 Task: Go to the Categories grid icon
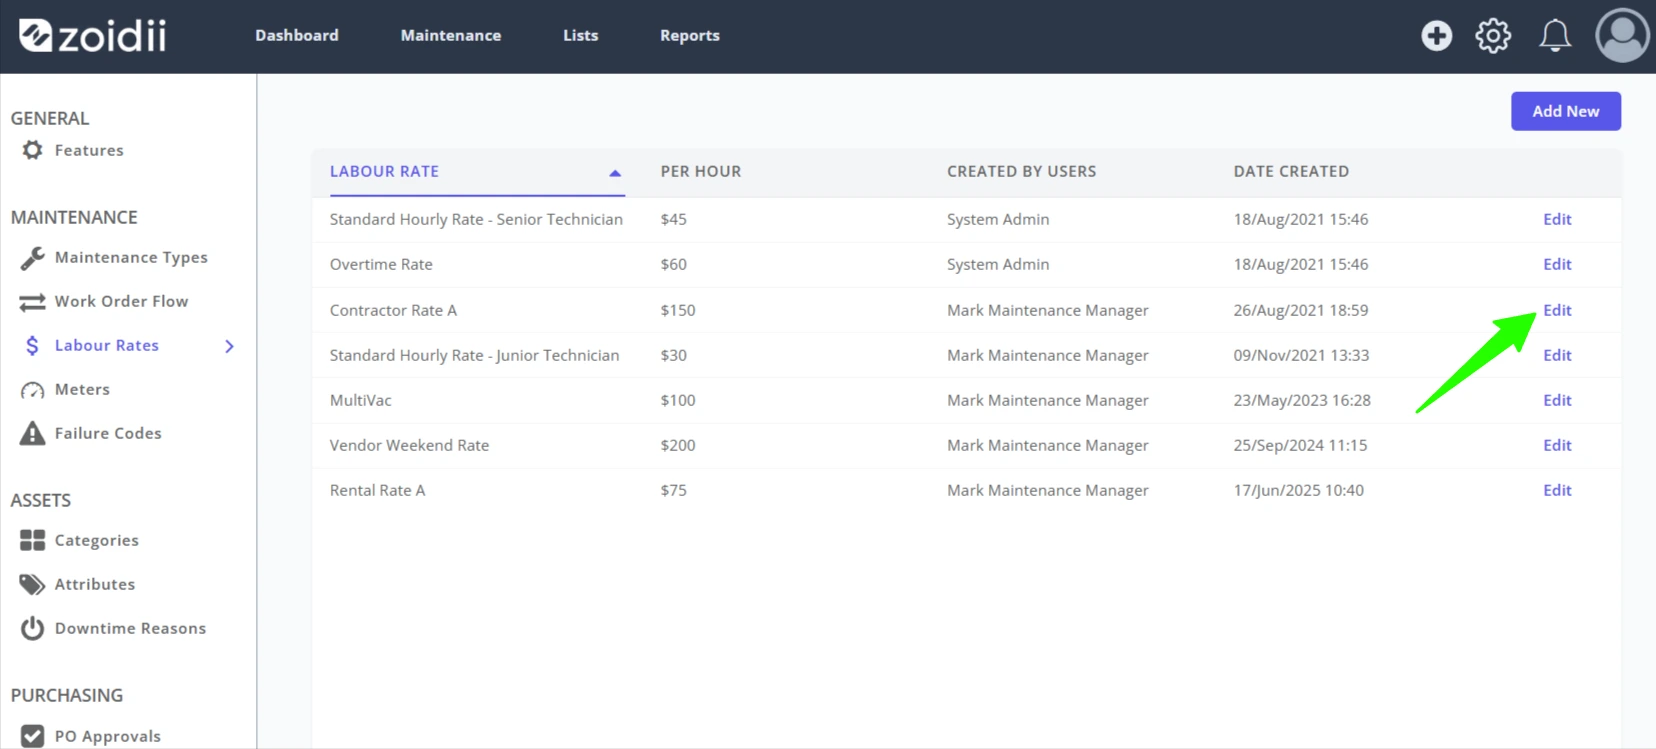coord(33,540)
